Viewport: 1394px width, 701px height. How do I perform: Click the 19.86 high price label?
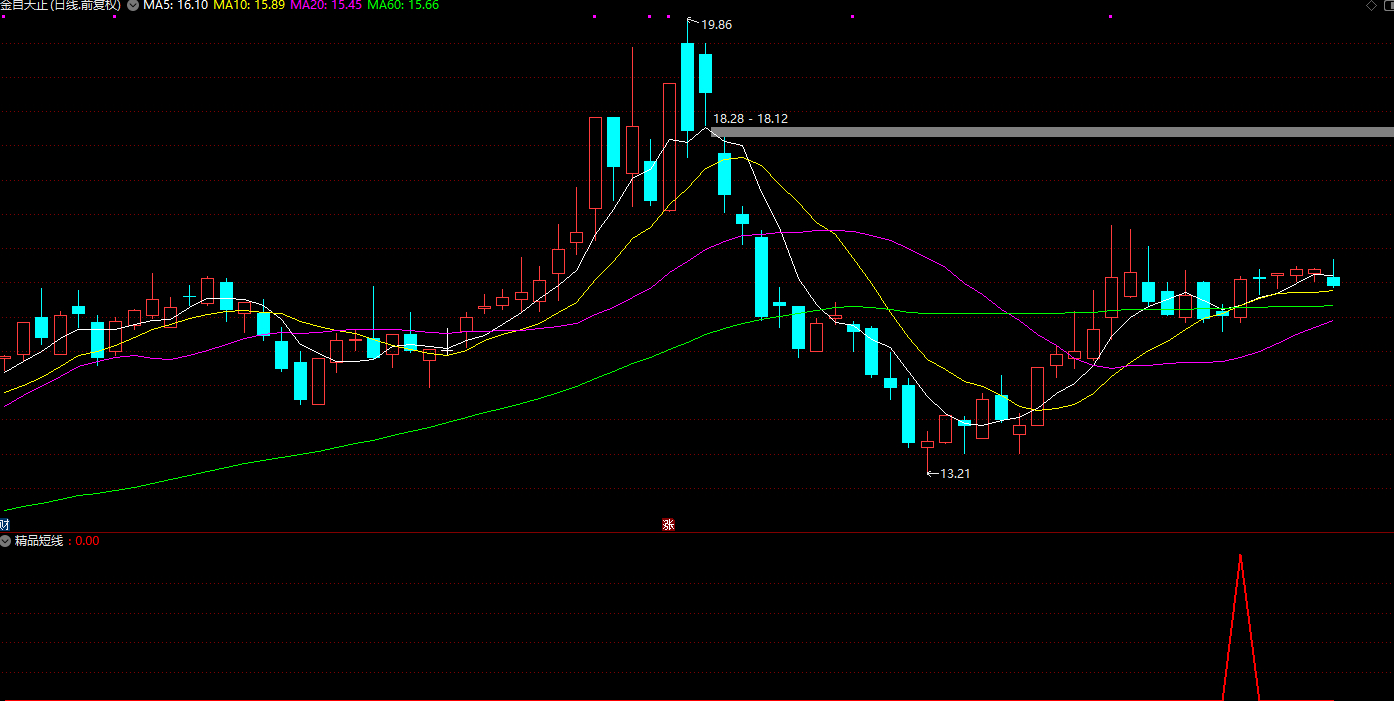click(x=716, y=25)
